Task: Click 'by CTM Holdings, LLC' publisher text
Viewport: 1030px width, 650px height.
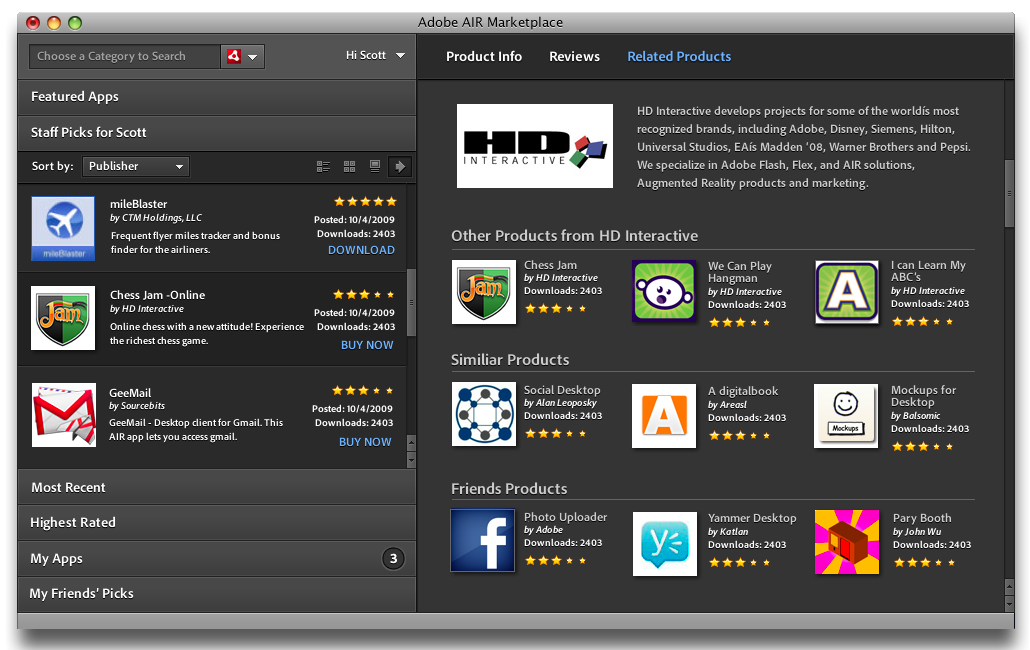Action: 156,218
